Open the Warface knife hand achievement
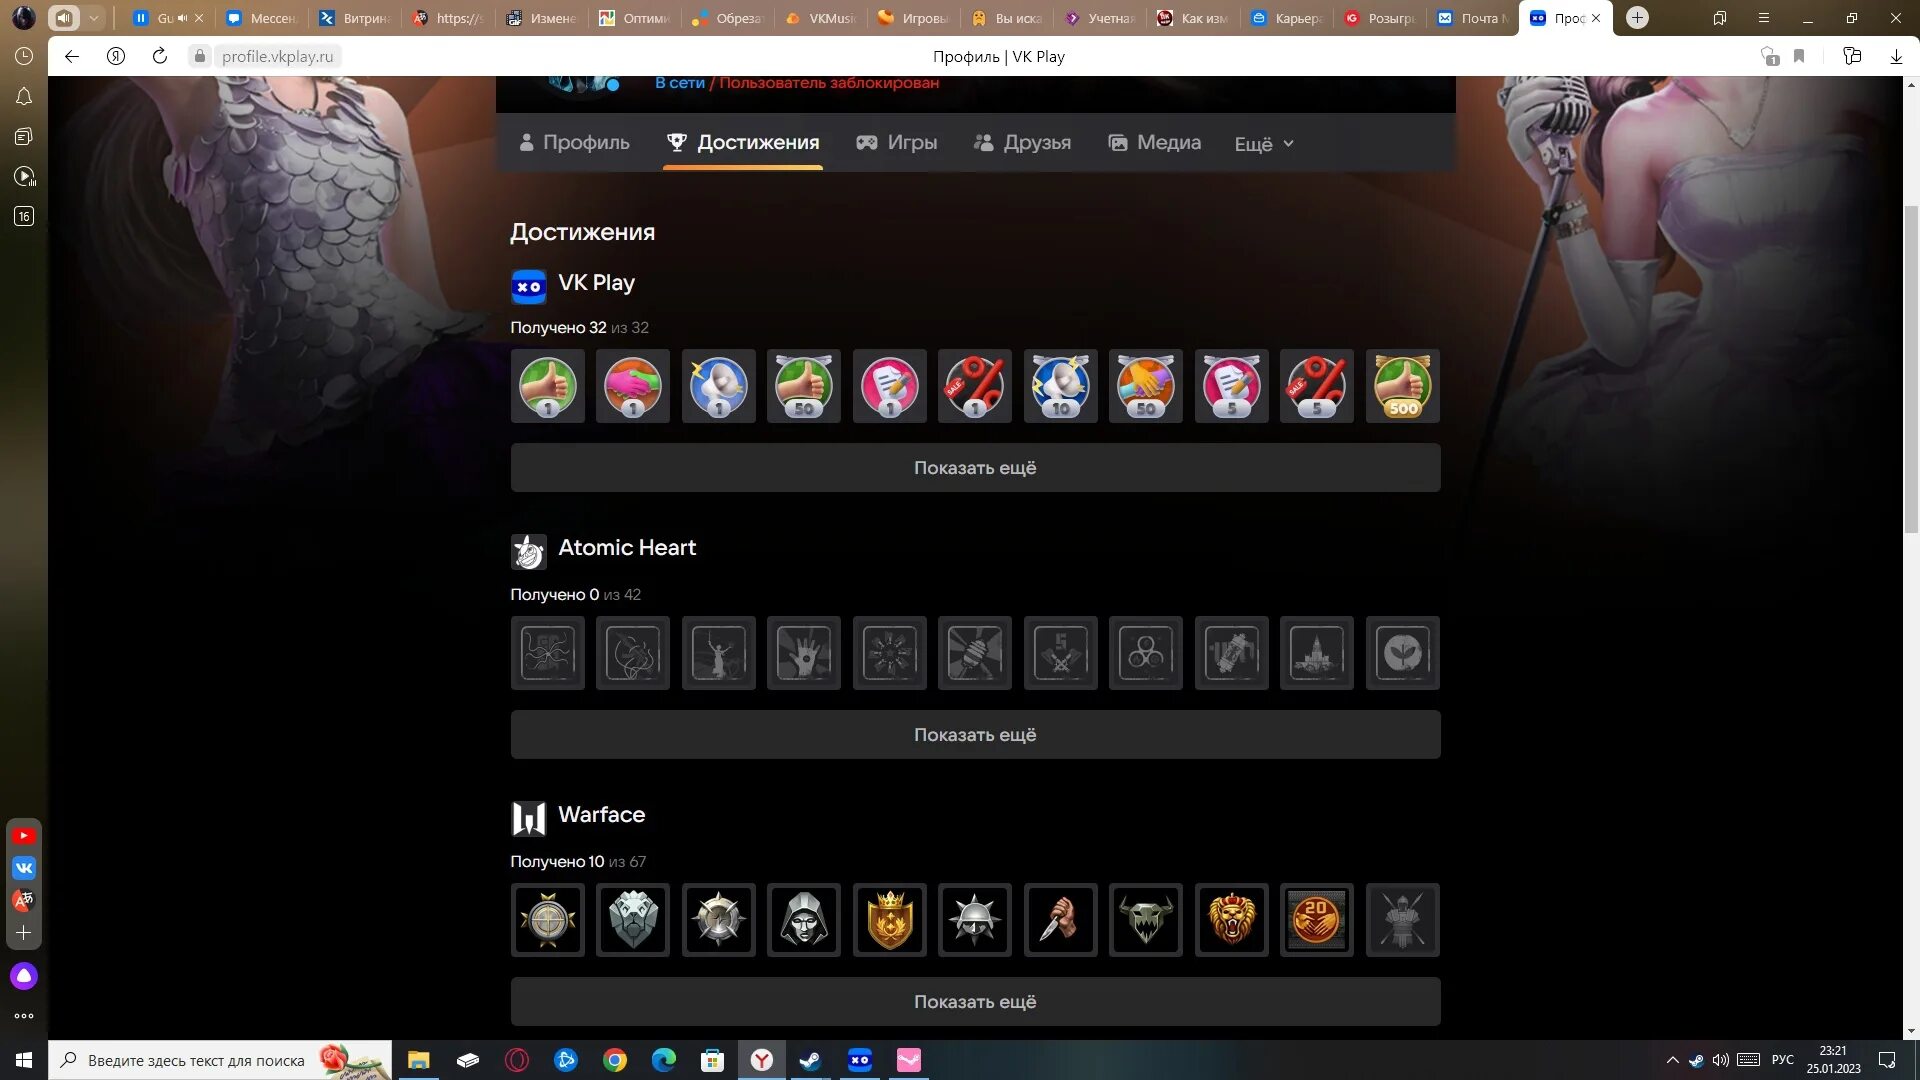Viewport: 1920px width, 1080px height. [x=1060, y=920]
